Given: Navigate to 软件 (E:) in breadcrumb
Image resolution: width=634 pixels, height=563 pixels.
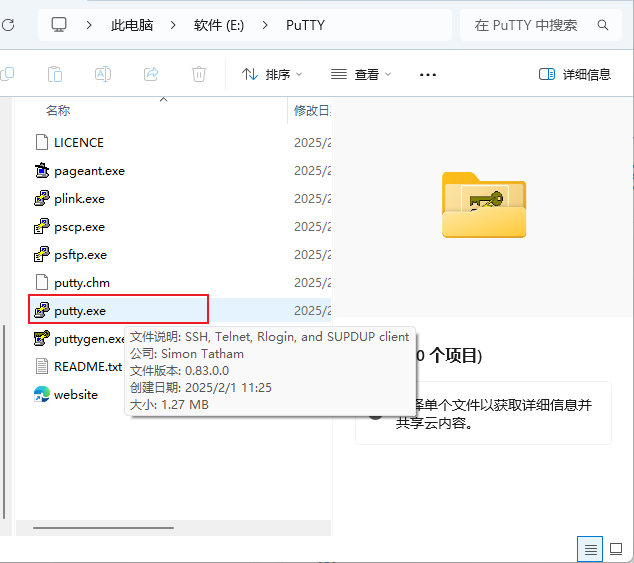Looking at the screenshot, I should pyautogui.click(x=217, y=25).
